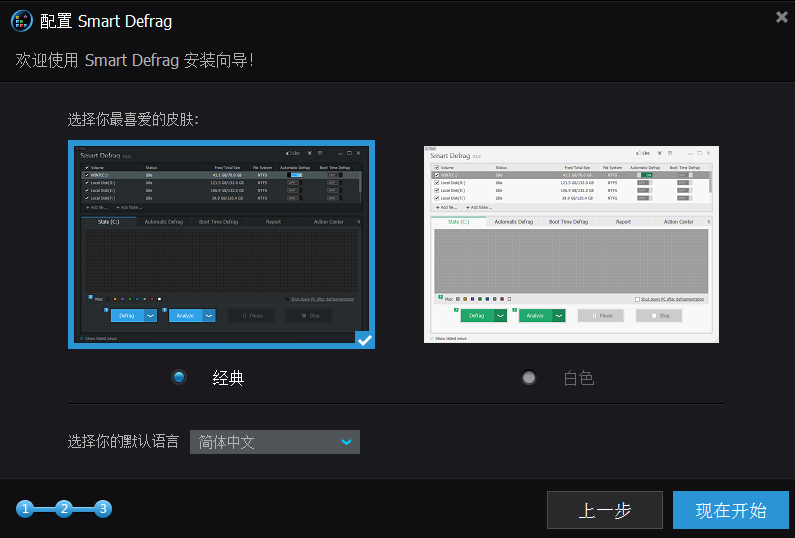This screenshot has width=795, height=538.
Task: Go to step 1 circle indicator
Action: click(25, 509)
